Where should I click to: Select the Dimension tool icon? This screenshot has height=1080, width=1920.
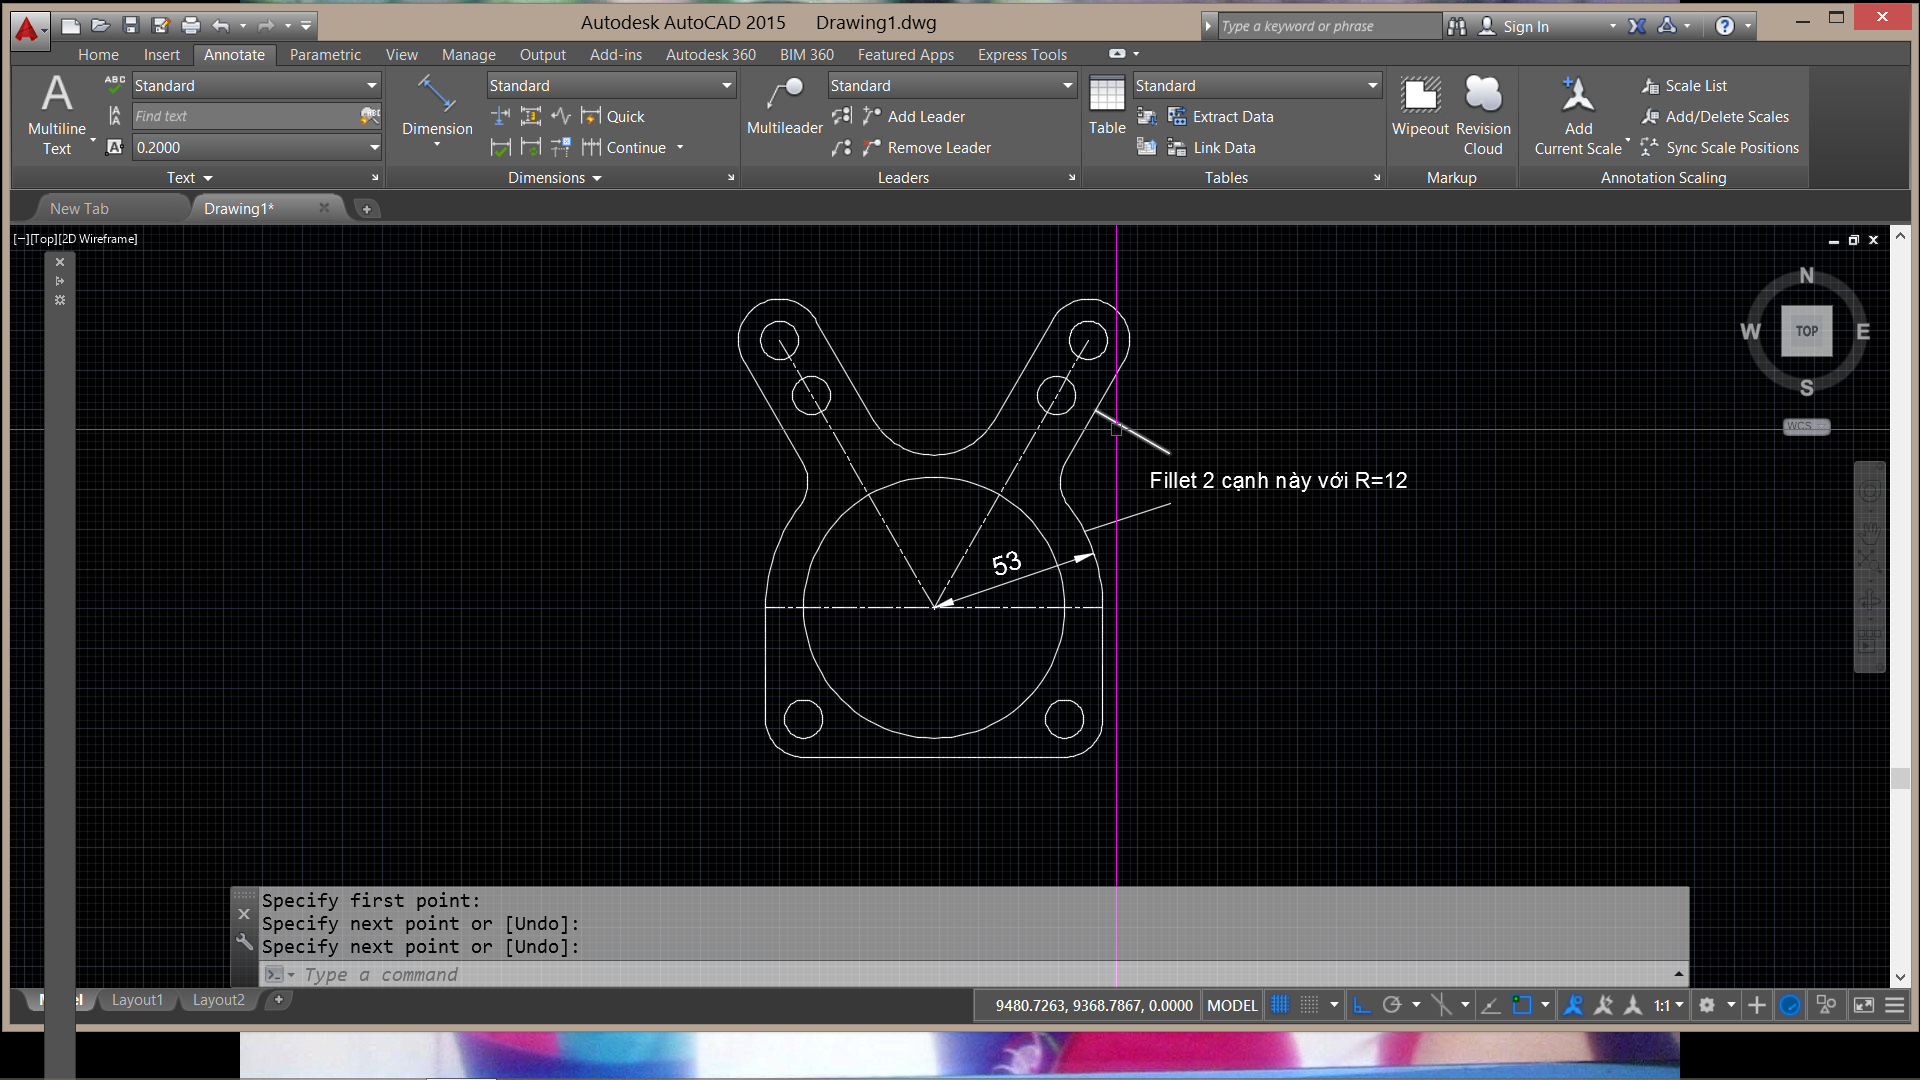[437, 95]
